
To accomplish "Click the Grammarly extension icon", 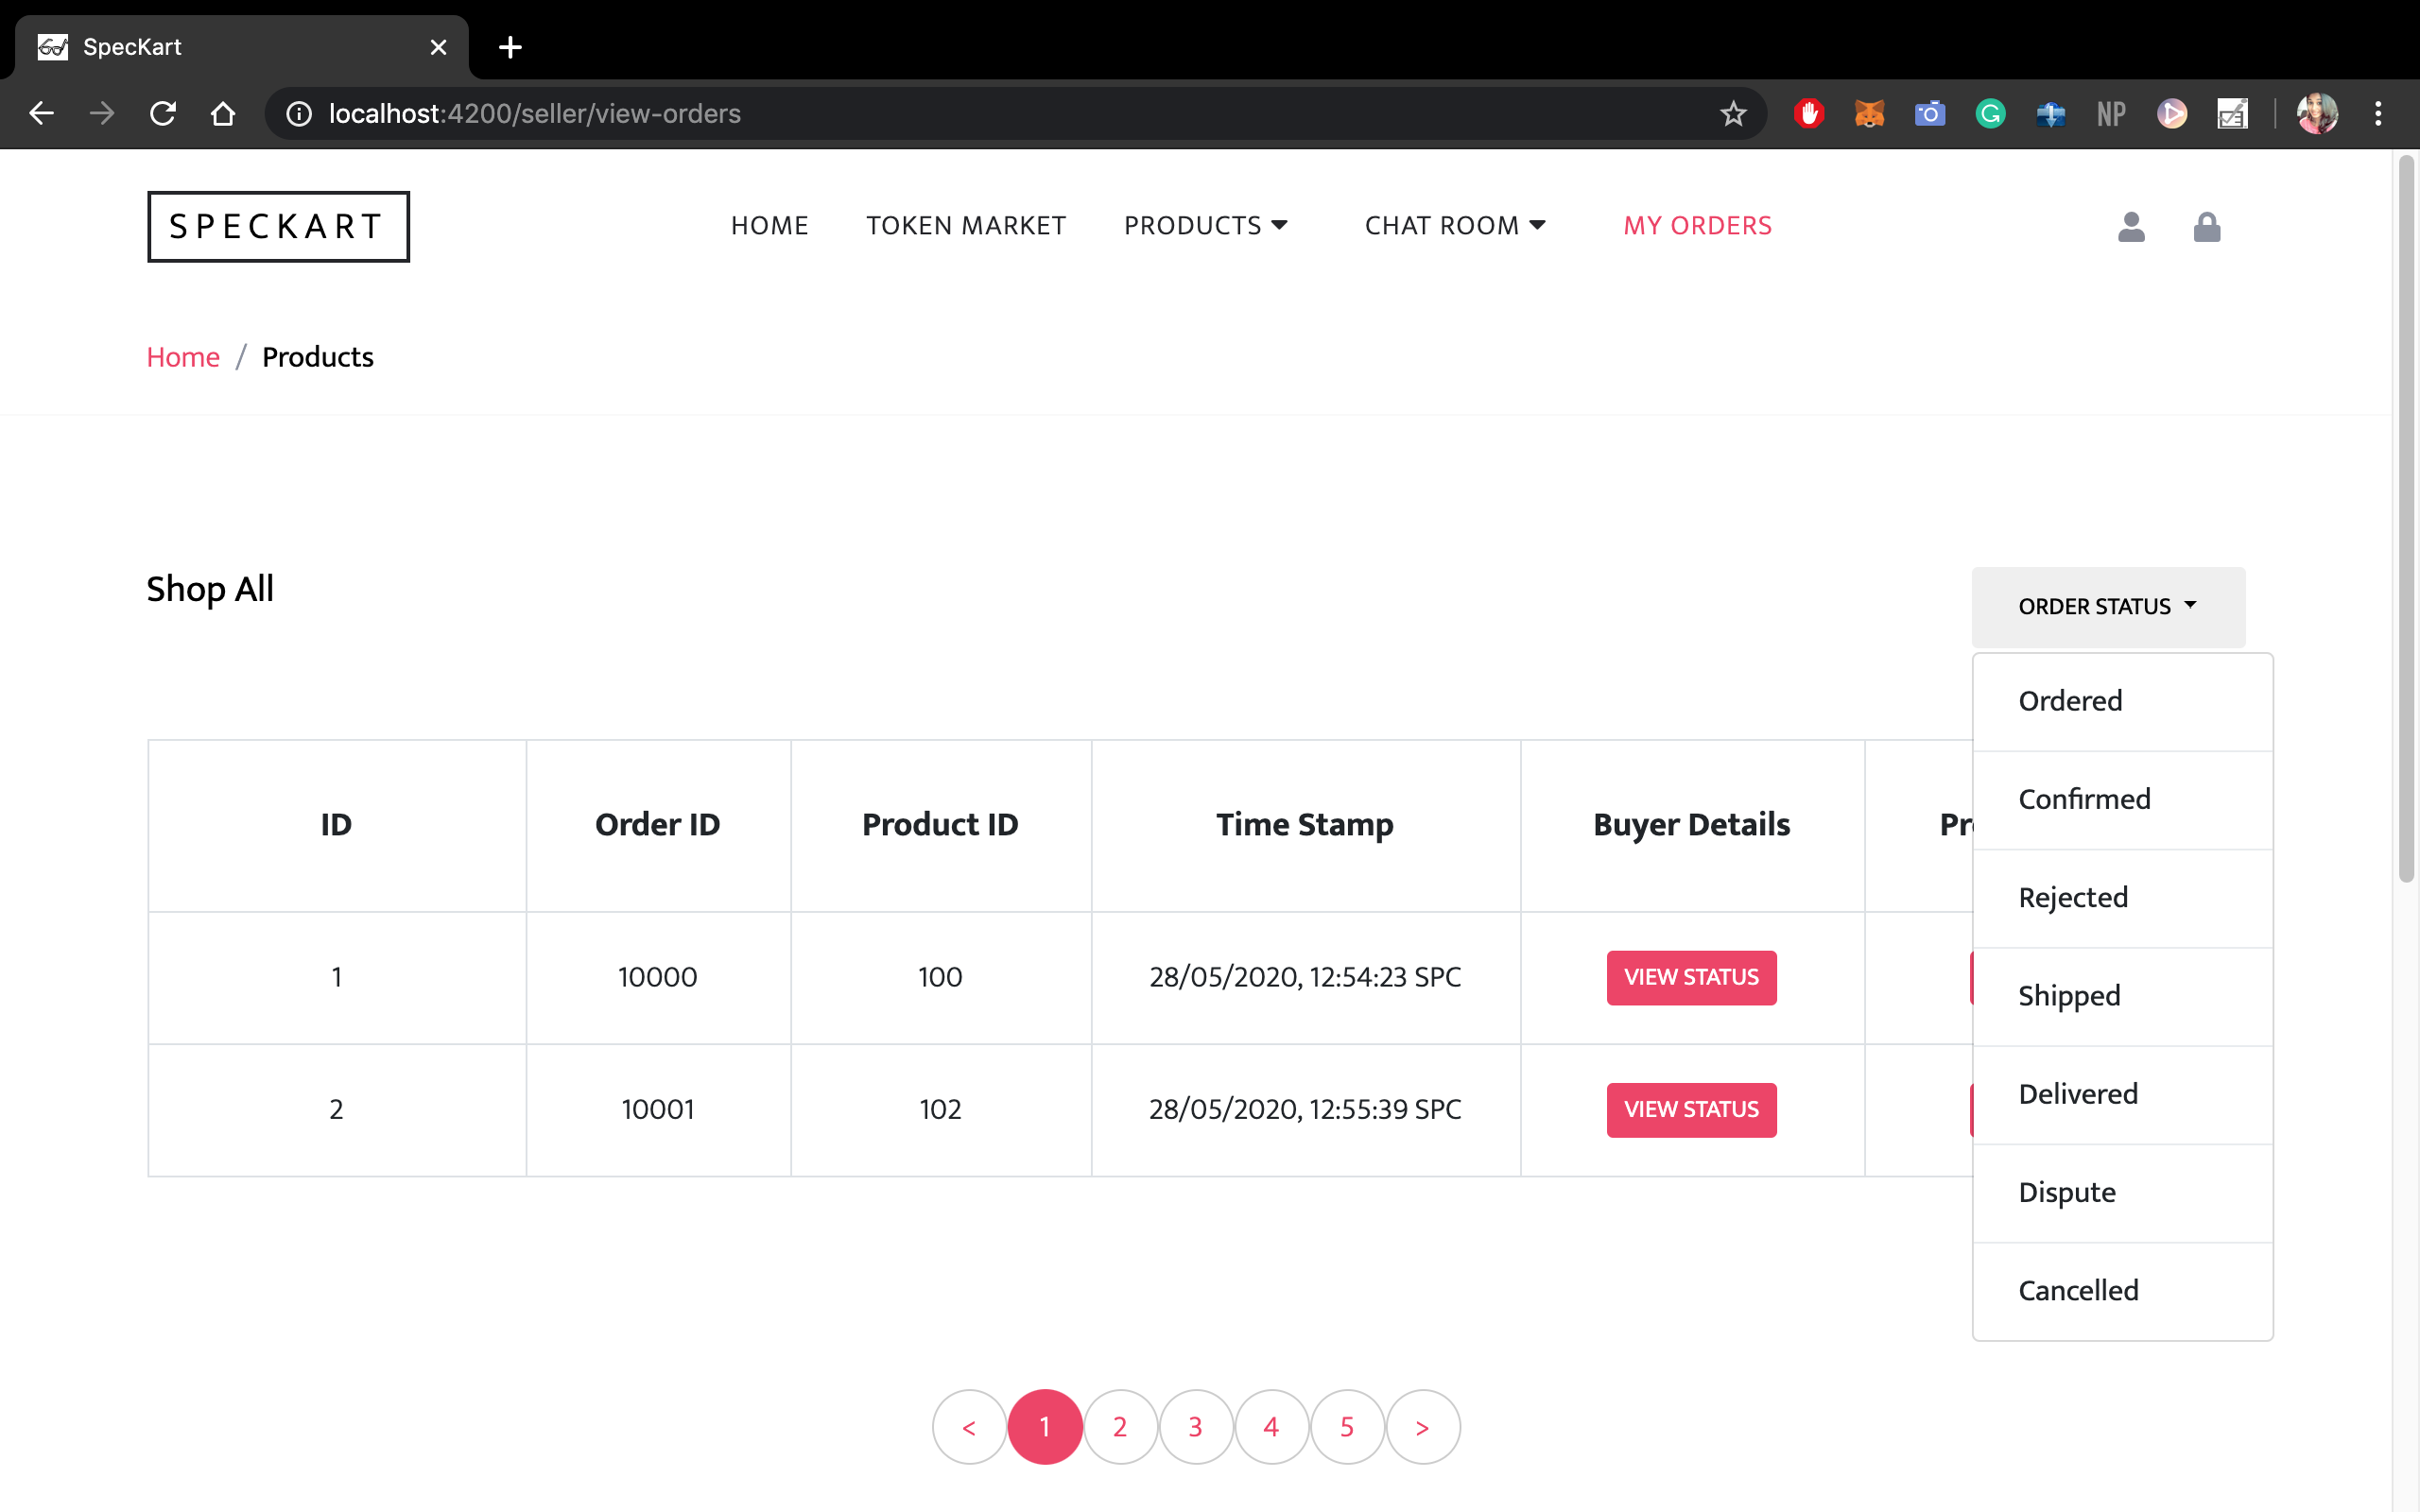I will click(1990, 114).
